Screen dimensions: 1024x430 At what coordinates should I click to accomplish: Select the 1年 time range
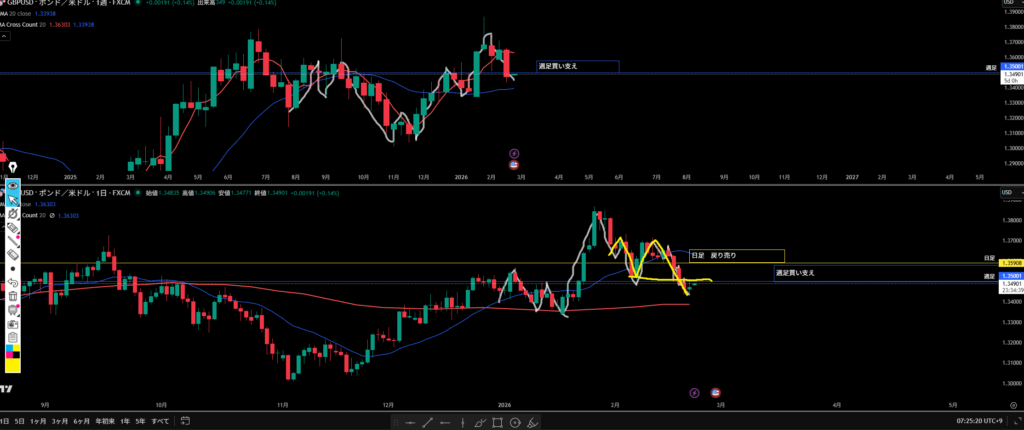coord(126,422)
